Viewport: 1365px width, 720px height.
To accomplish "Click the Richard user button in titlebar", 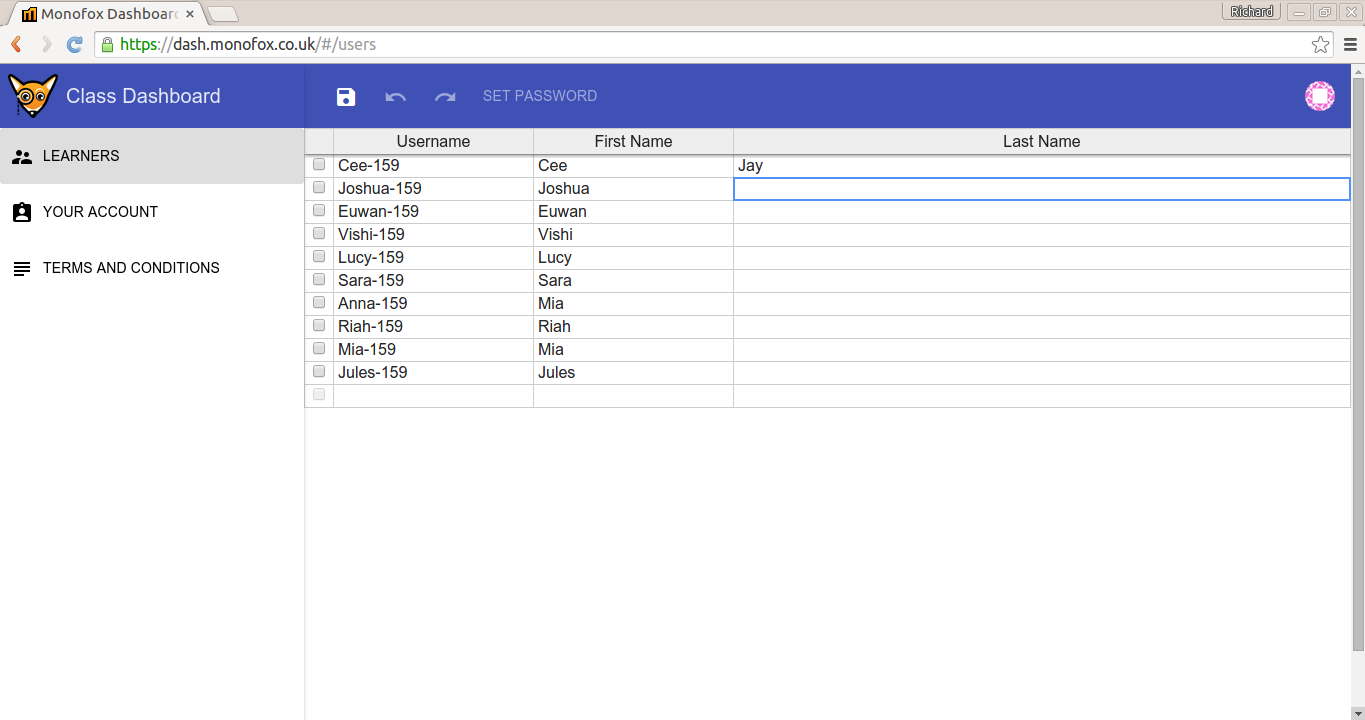I will pyautogui.click(x=1251, y=11).
